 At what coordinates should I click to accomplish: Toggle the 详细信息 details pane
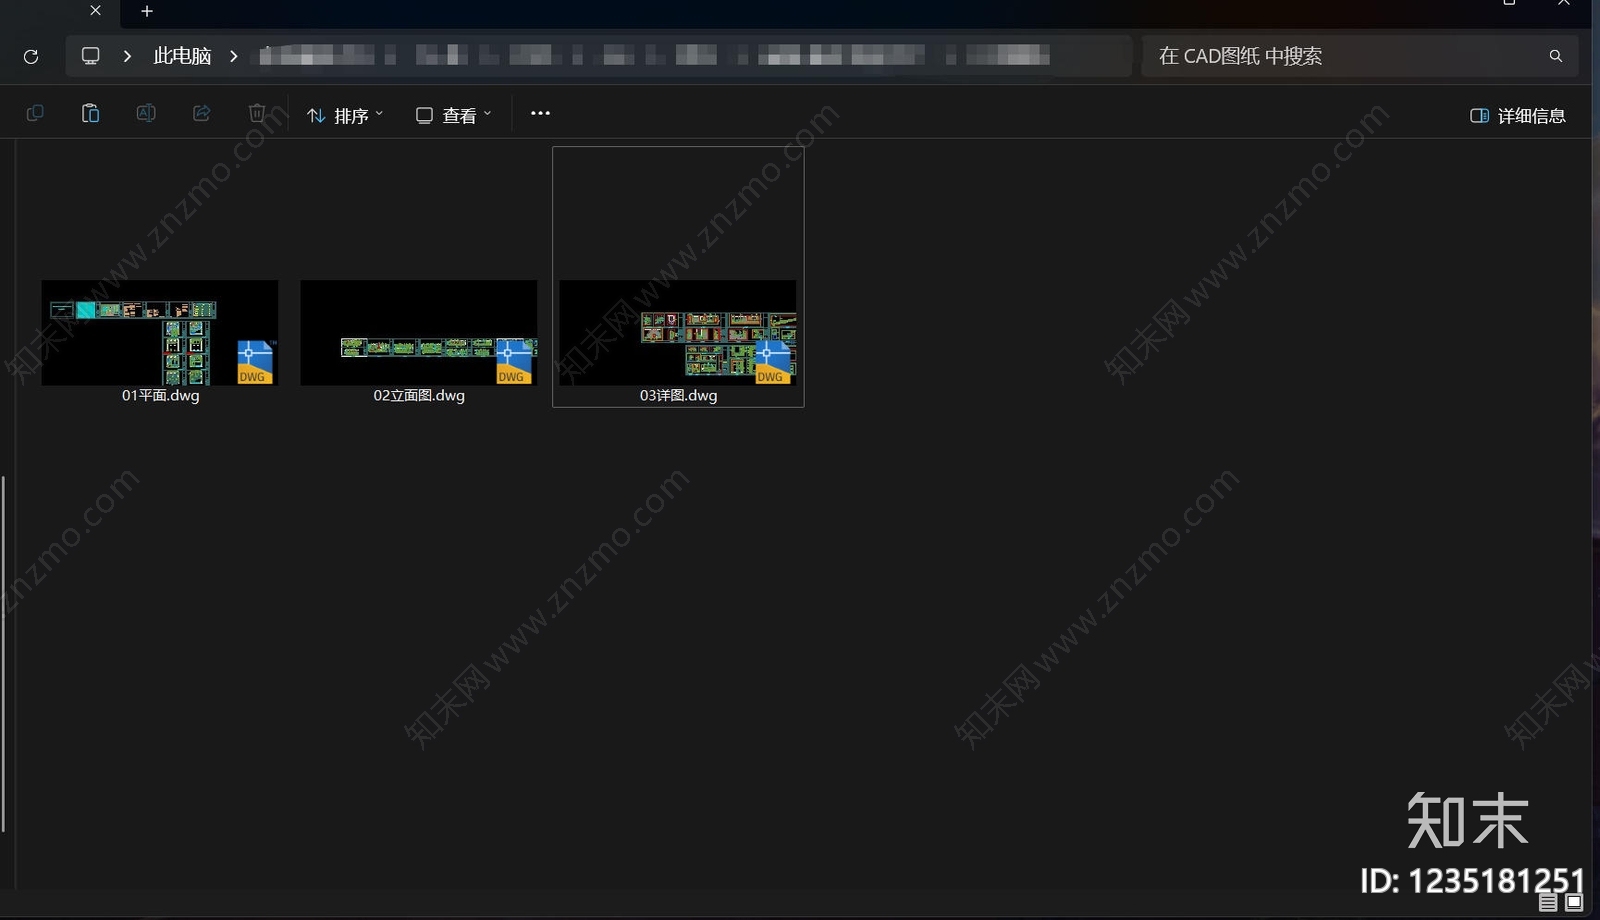click(1517, 116)
